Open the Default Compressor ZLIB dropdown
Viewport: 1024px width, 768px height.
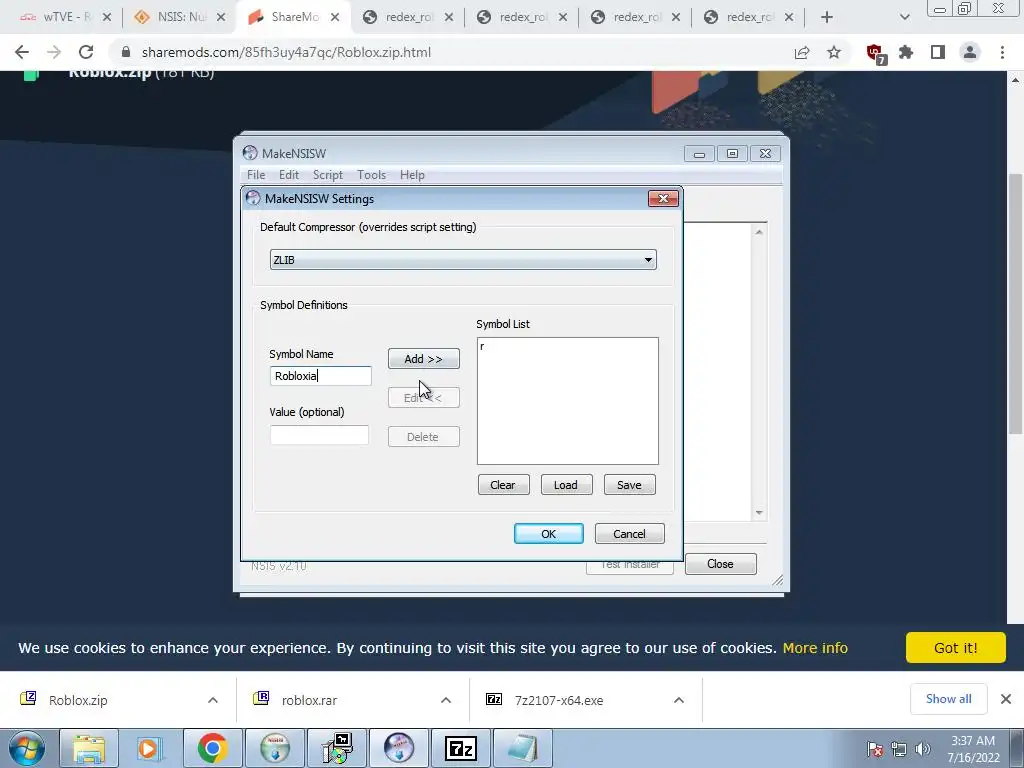point(463,260)
